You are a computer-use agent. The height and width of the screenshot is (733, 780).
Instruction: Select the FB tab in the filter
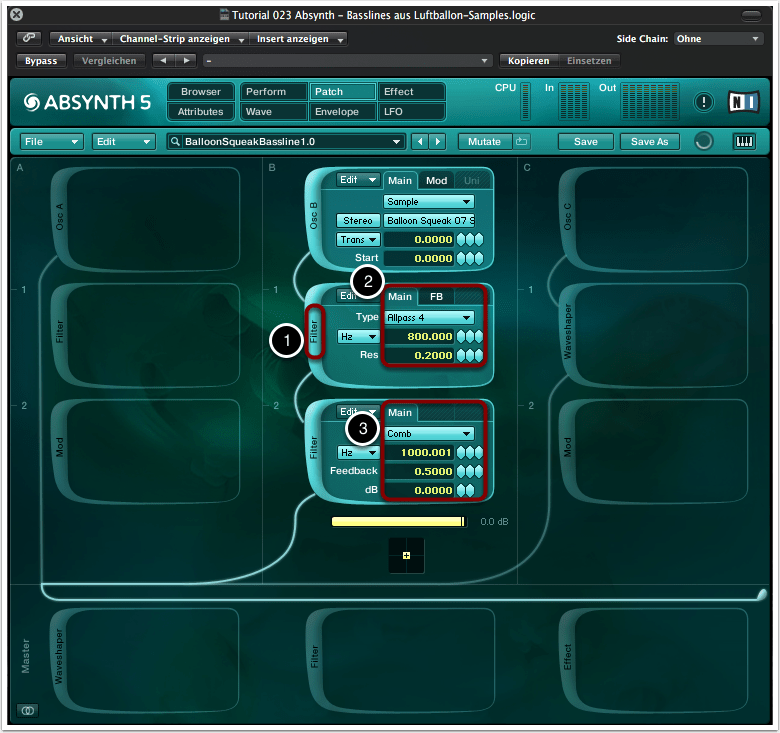pos(436,296)
